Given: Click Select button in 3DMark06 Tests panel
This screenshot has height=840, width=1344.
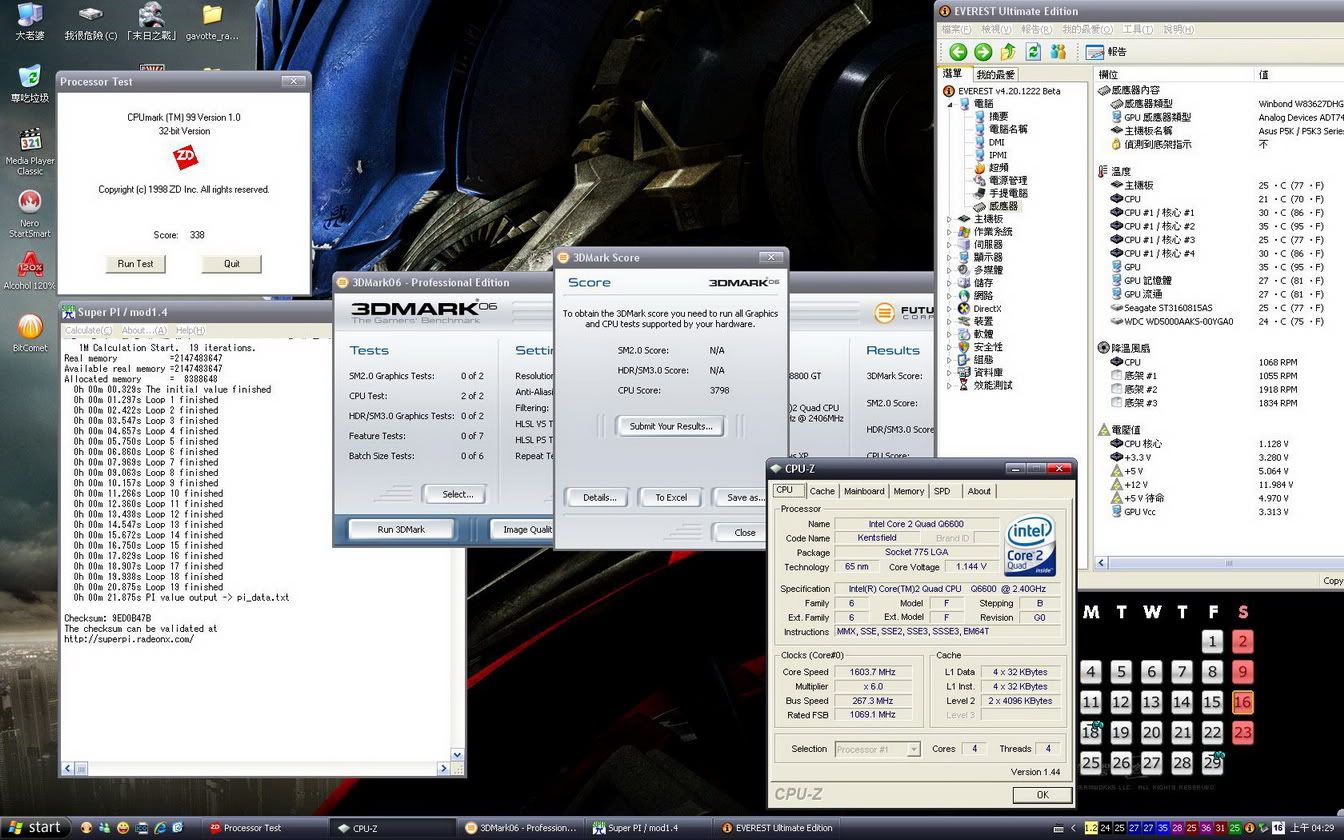Looking at the screenshot, I should pos(458,494).
